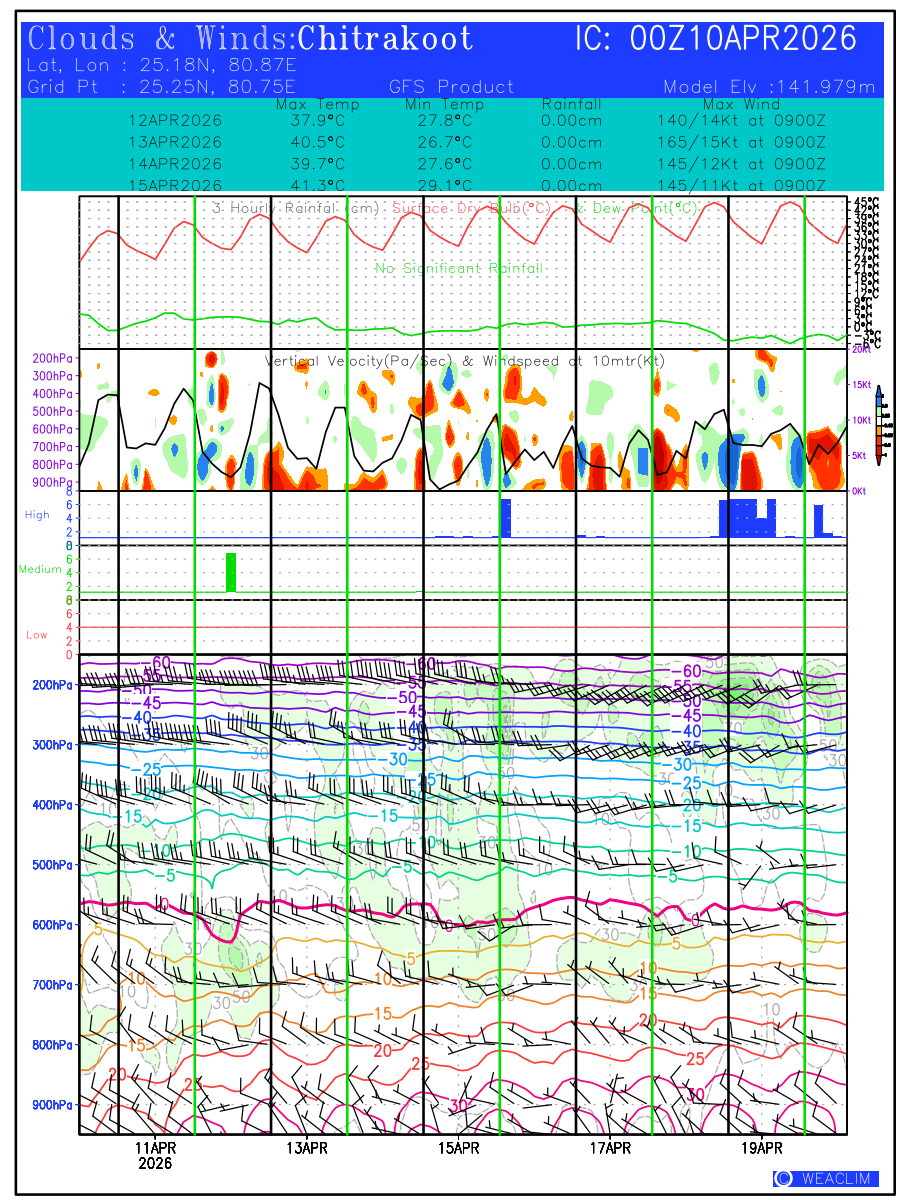Select the 13APR date axis label
900x1200 pixels.
(x=307, y=1147)
